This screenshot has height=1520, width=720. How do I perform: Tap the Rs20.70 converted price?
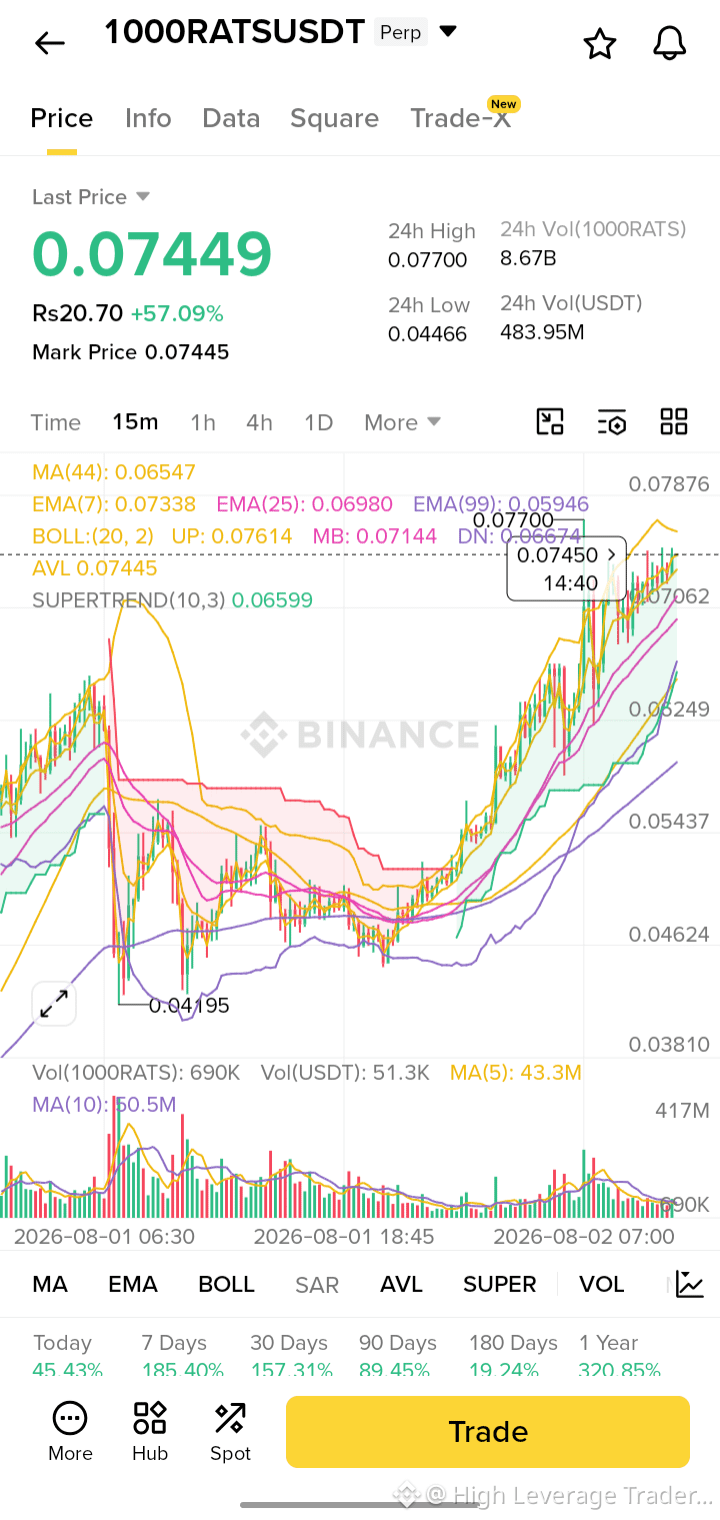coord(77,314)
